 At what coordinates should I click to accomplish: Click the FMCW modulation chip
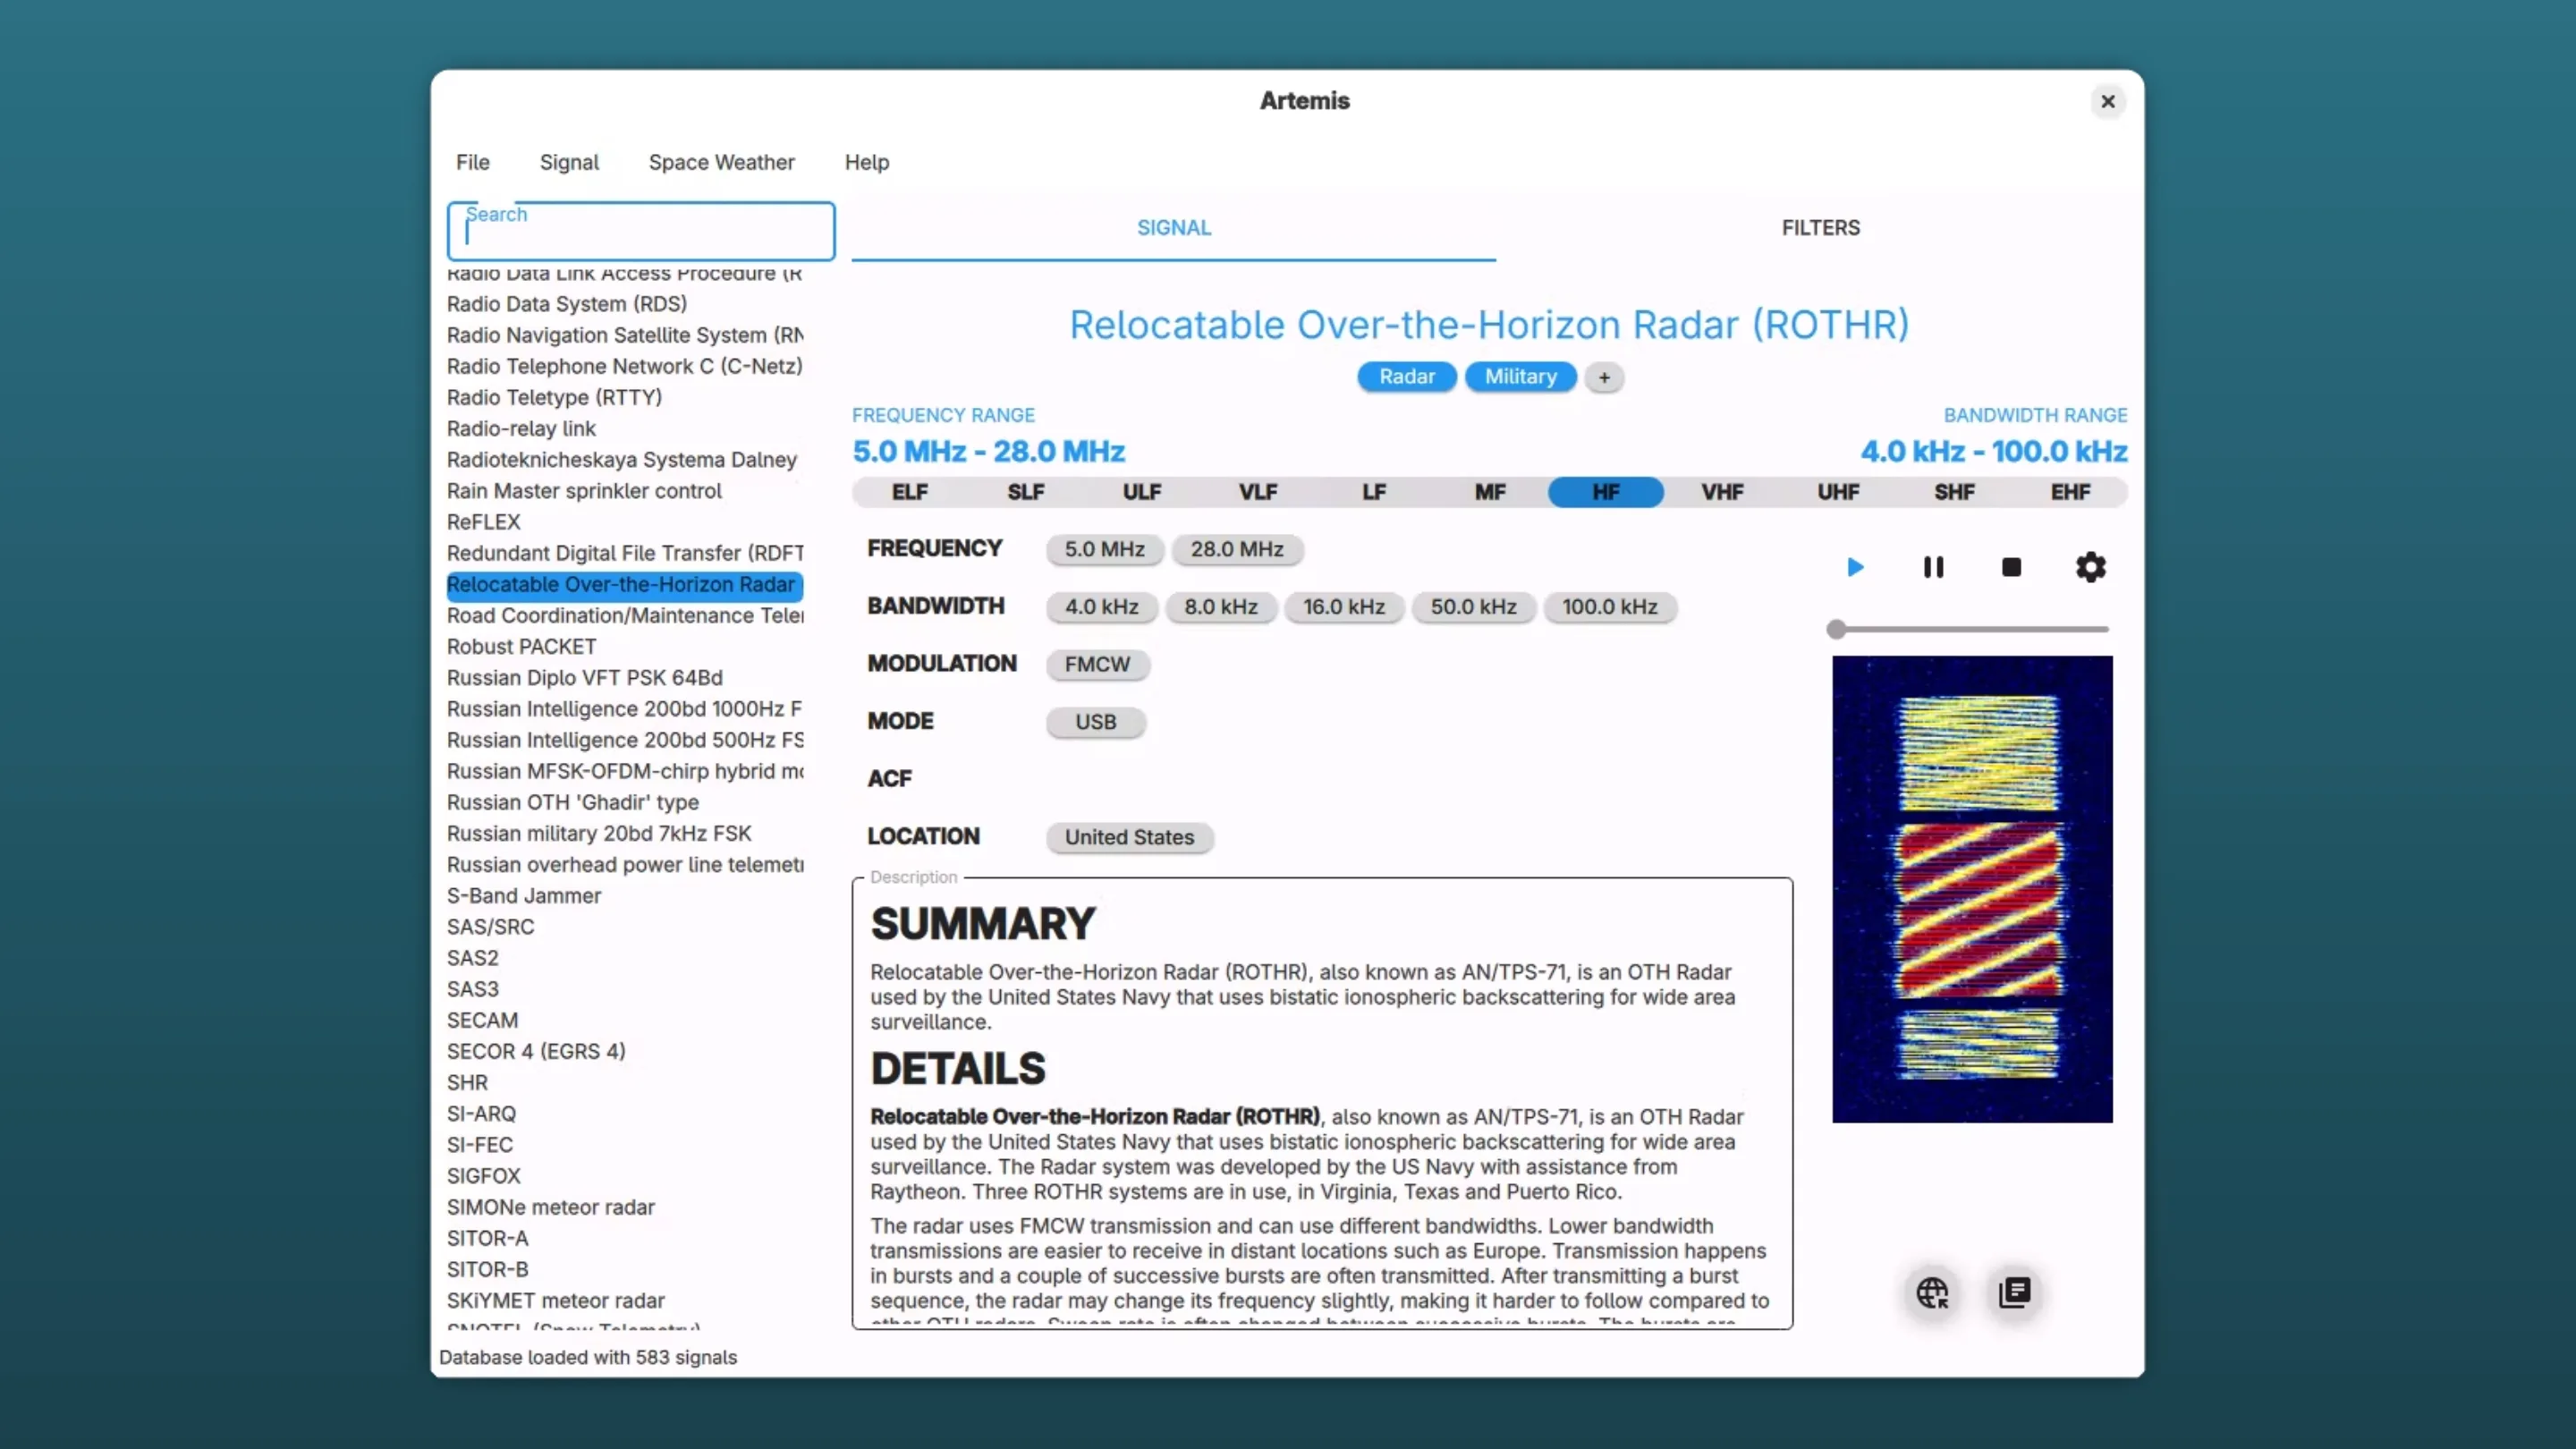point(1097,664)
